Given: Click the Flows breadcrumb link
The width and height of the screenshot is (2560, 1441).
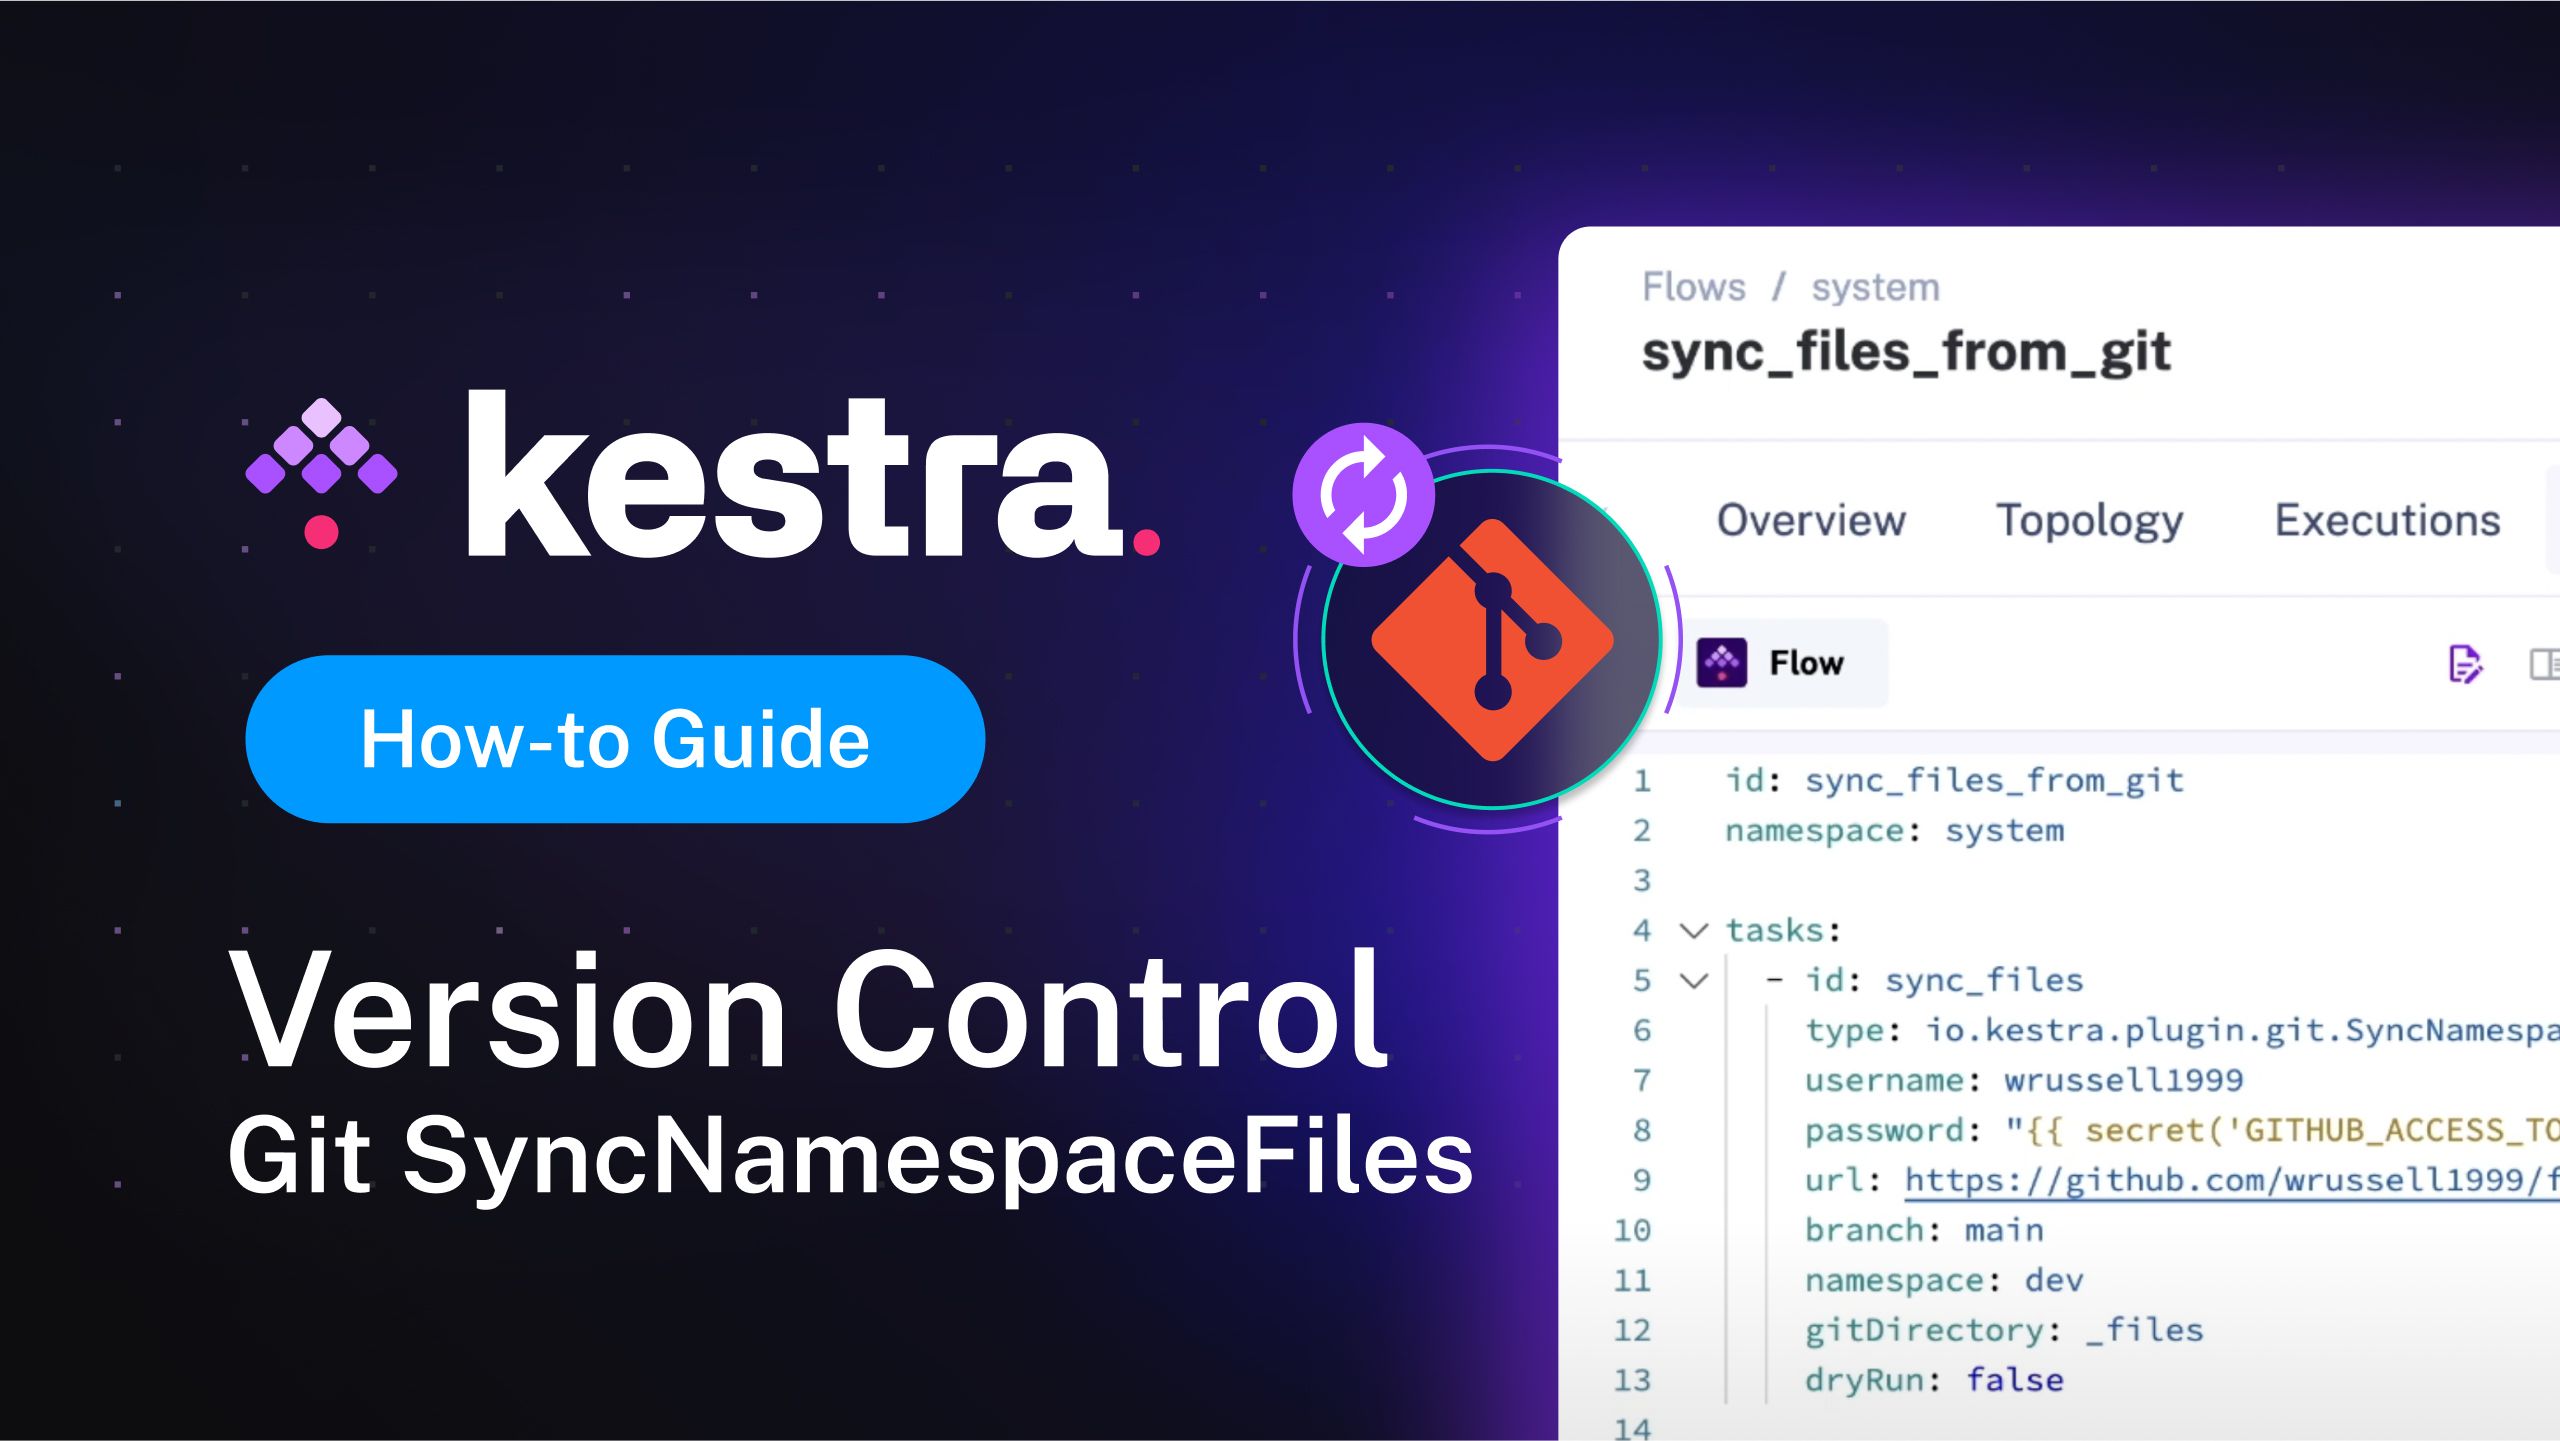Looking at the screenshot, I should [1694, 287].
